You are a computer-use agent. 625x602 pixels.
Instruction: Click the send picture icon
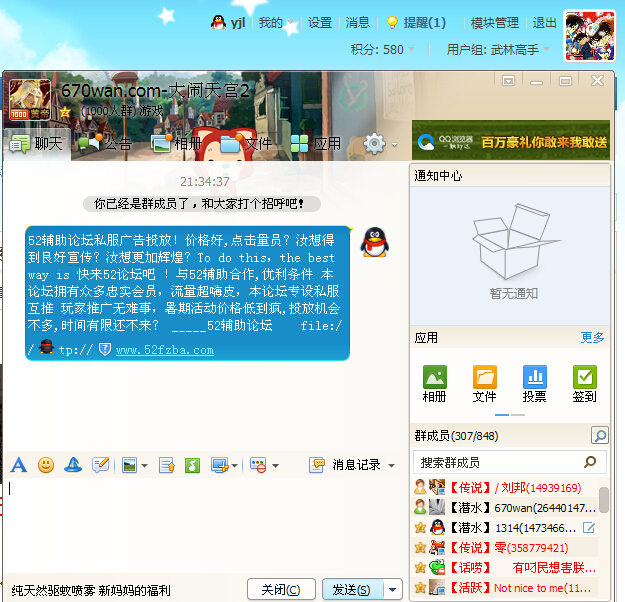click(x=130, y=465)
